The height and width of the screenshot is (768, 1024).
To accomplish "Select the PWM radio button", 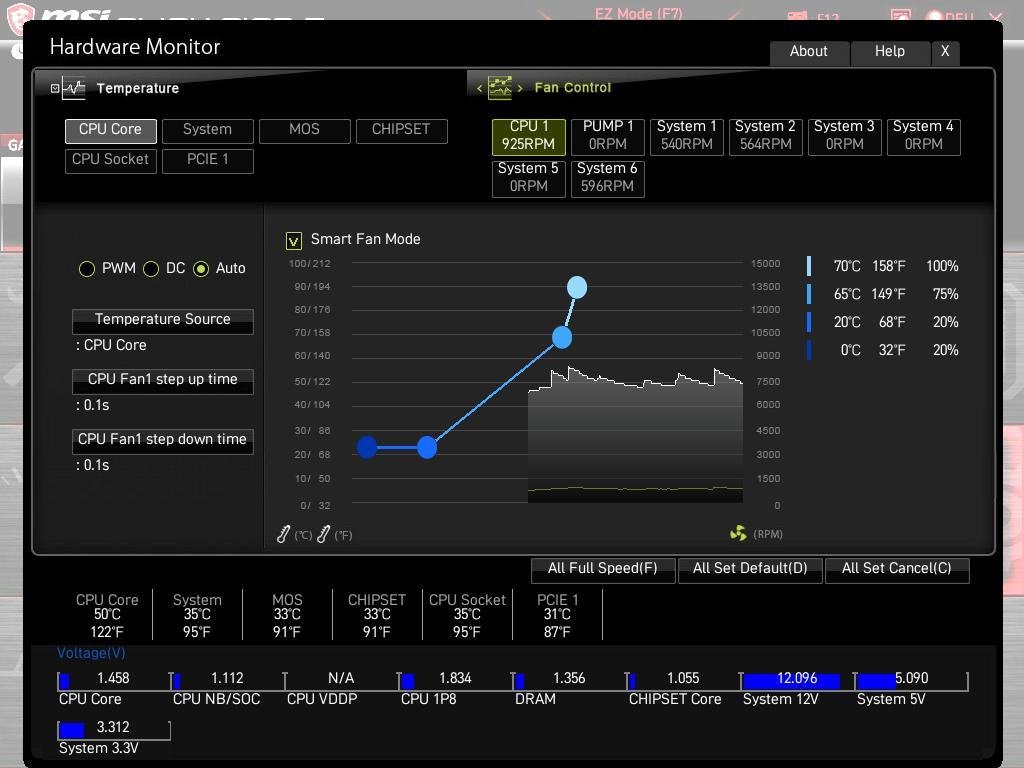I will click(x=87, y=268).
